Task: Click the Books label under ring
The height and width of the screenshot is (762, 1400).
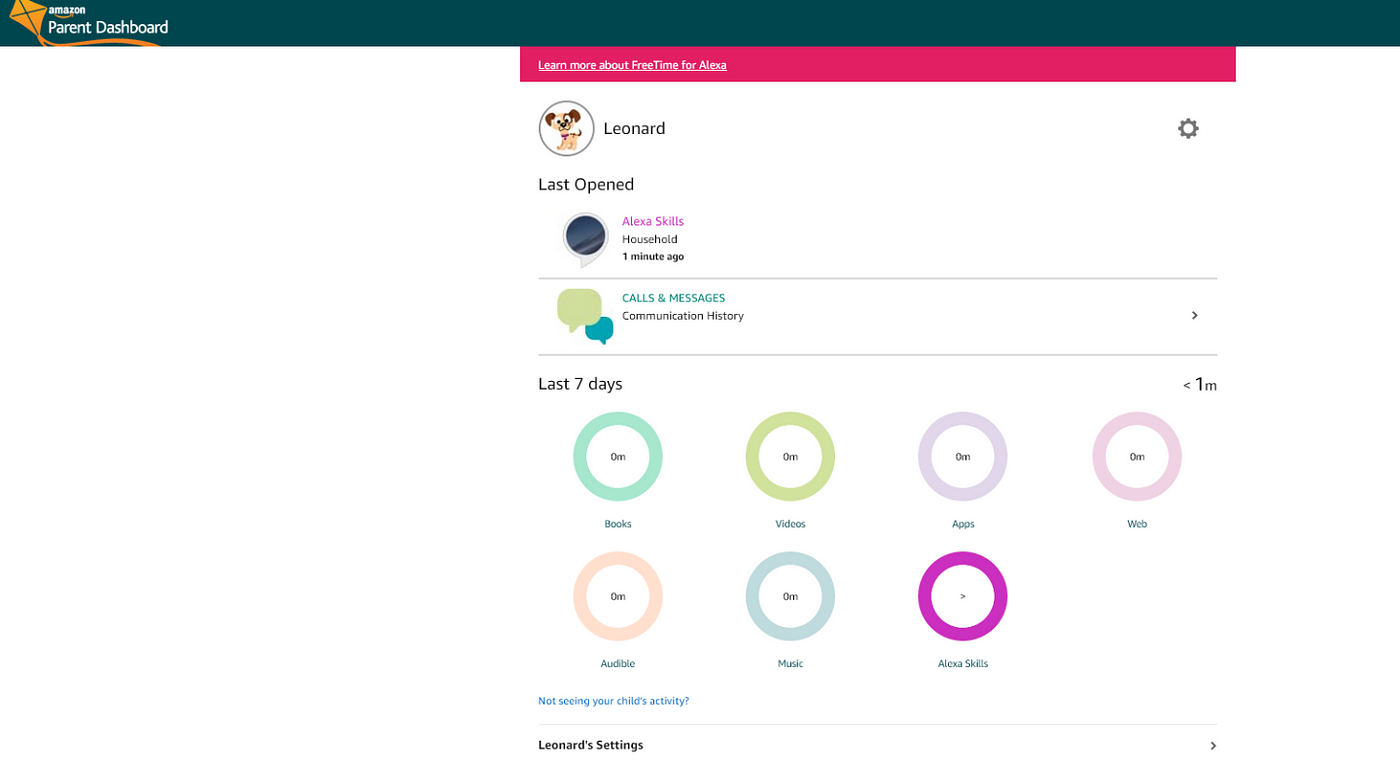Action: coord(618,524)
